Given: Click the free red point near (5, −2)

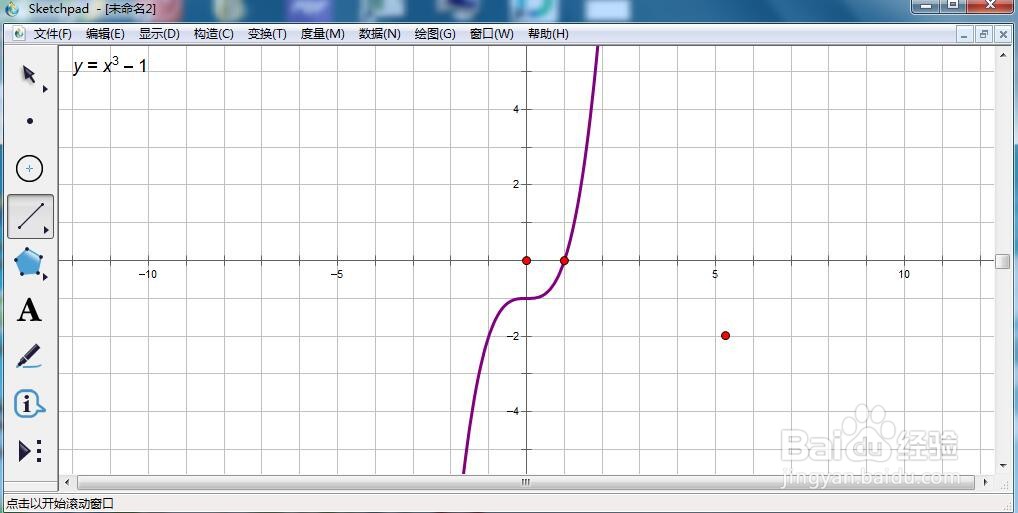Looking at the screenshot, I should [725, 336].
